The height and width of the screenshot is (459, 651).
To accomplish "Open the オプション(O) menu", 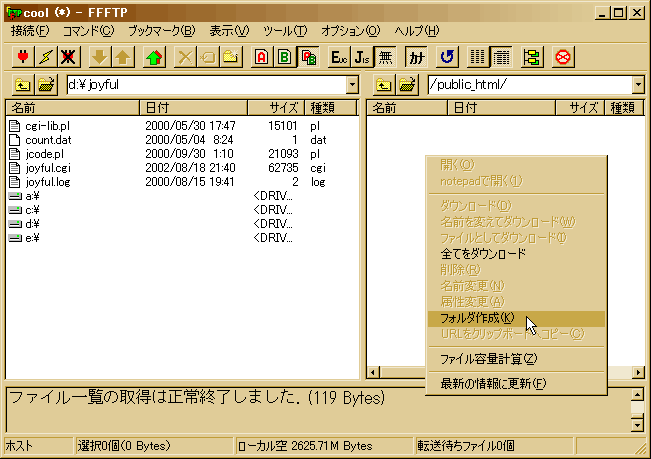I will (350, 31).
